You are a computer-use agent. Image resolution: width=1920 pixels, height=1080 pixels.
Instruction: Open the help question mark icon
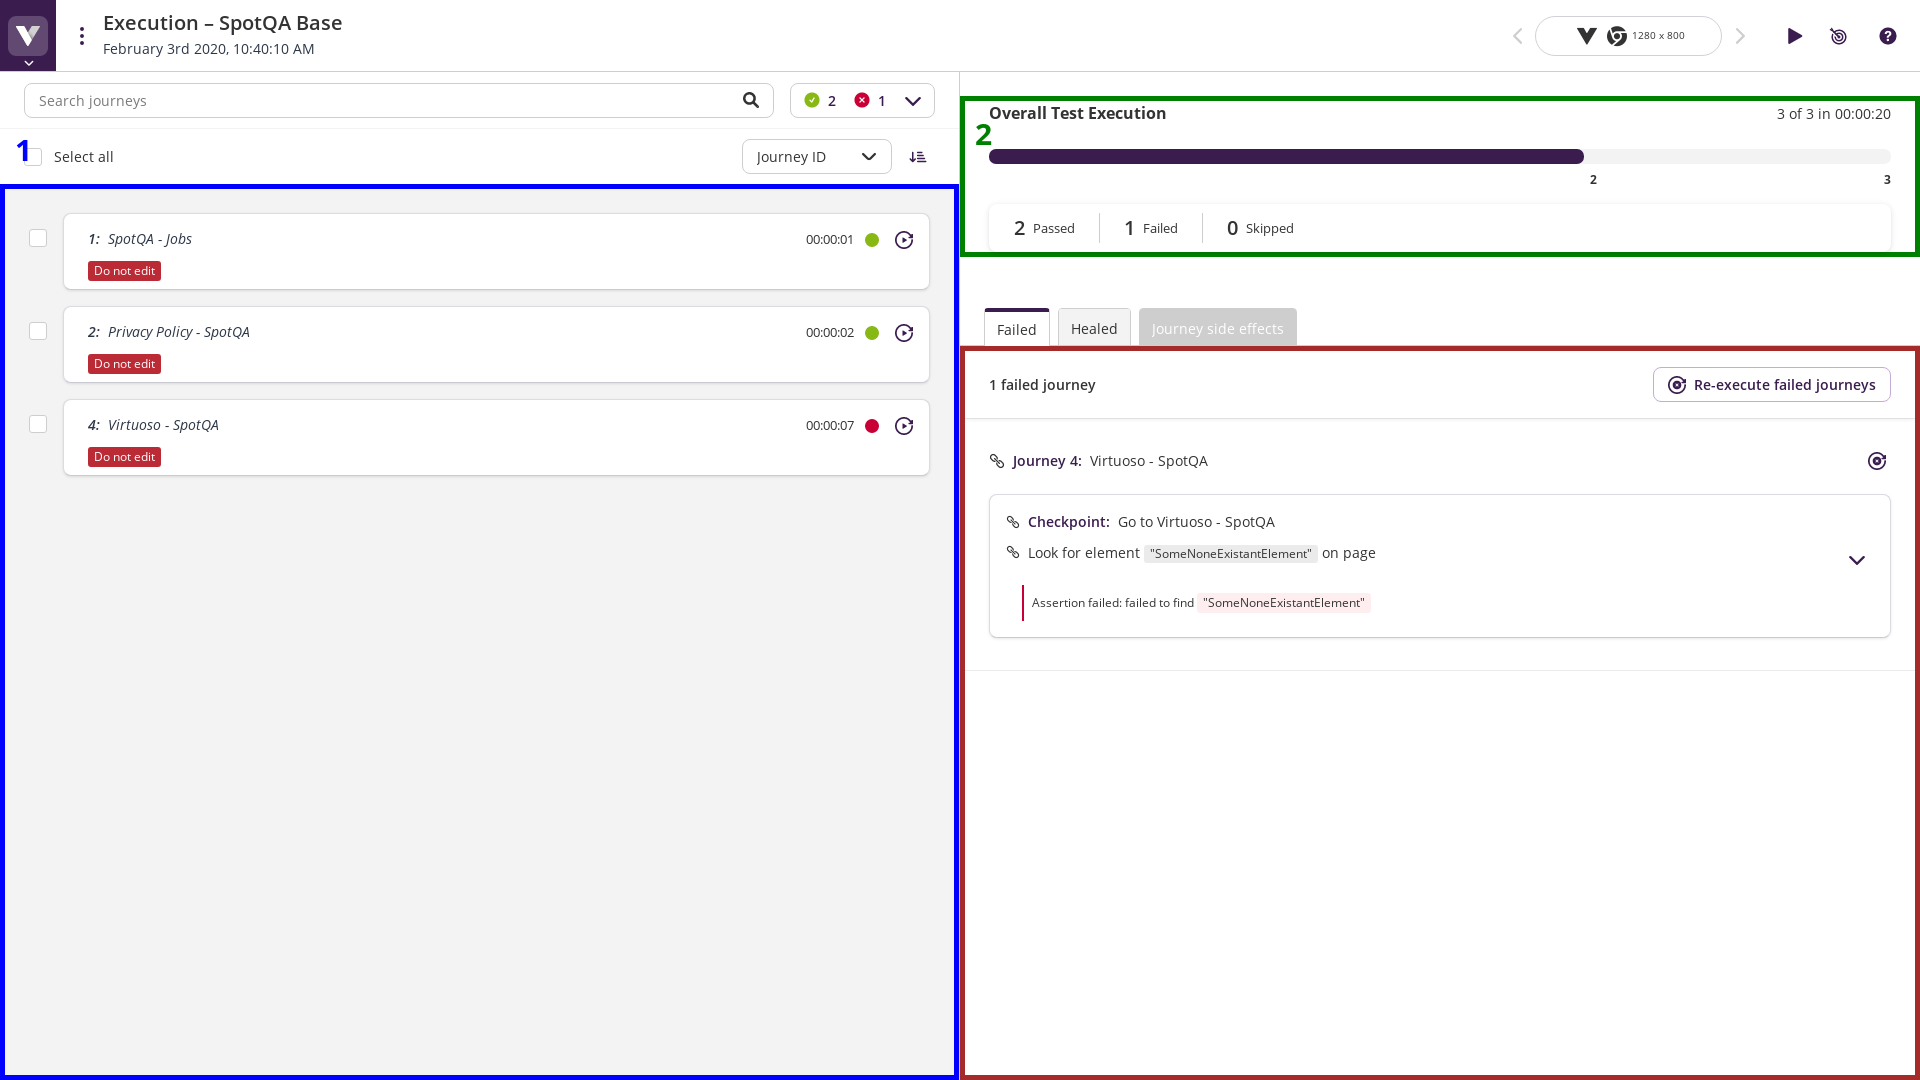coord(1888,36)
